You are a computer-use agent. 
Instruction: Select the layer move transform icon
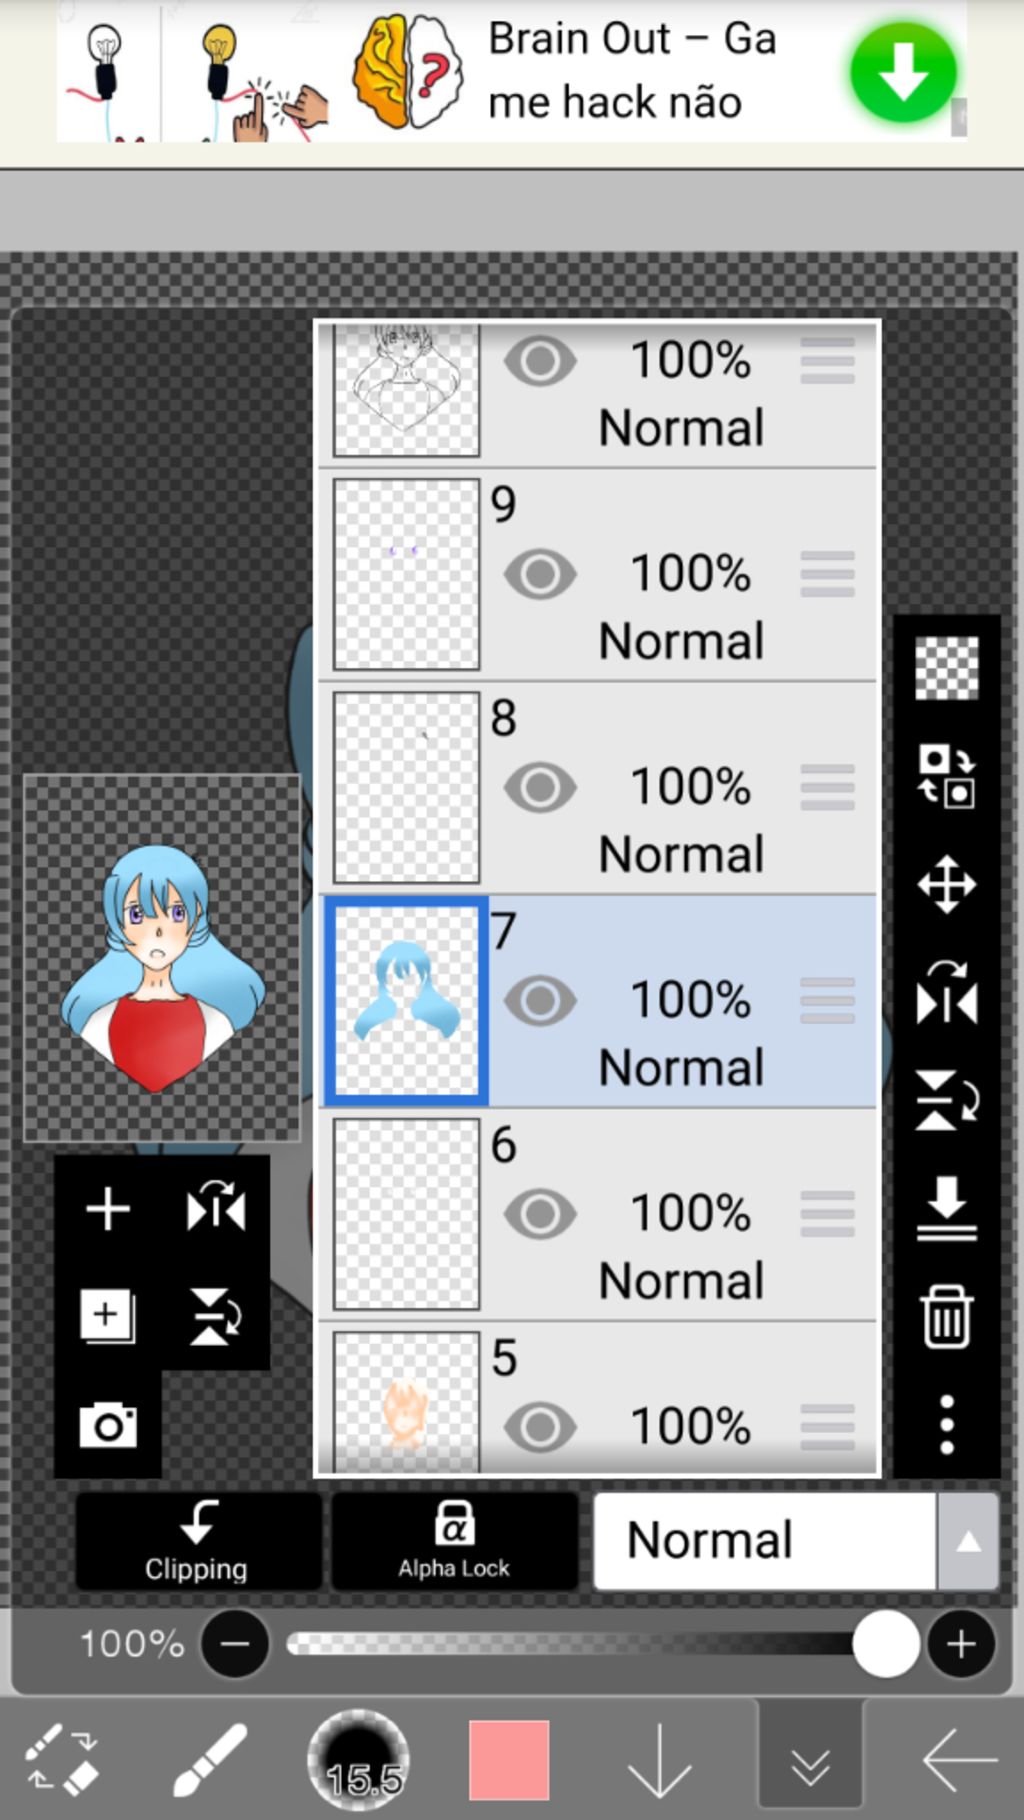(946, 885)
